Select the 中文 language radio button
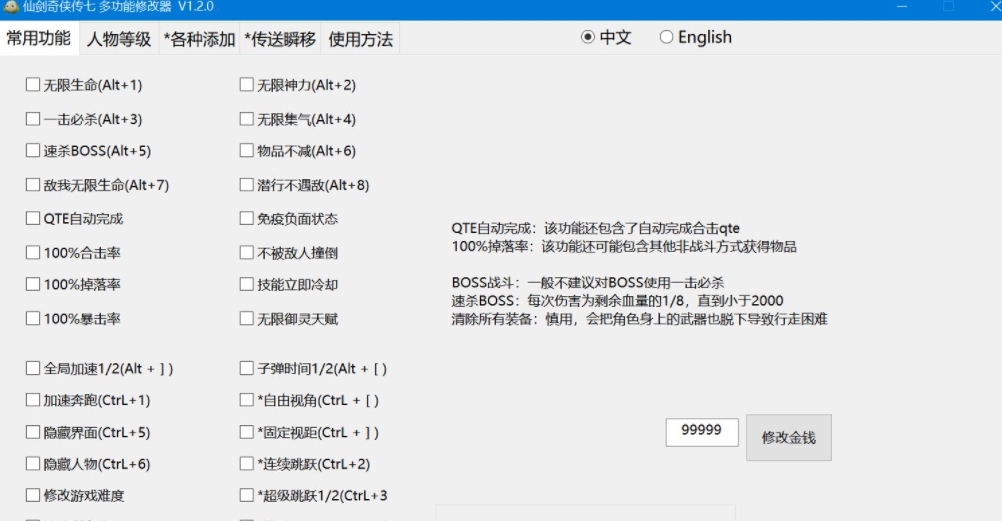The image size is (1002, 521). point(587,37)
